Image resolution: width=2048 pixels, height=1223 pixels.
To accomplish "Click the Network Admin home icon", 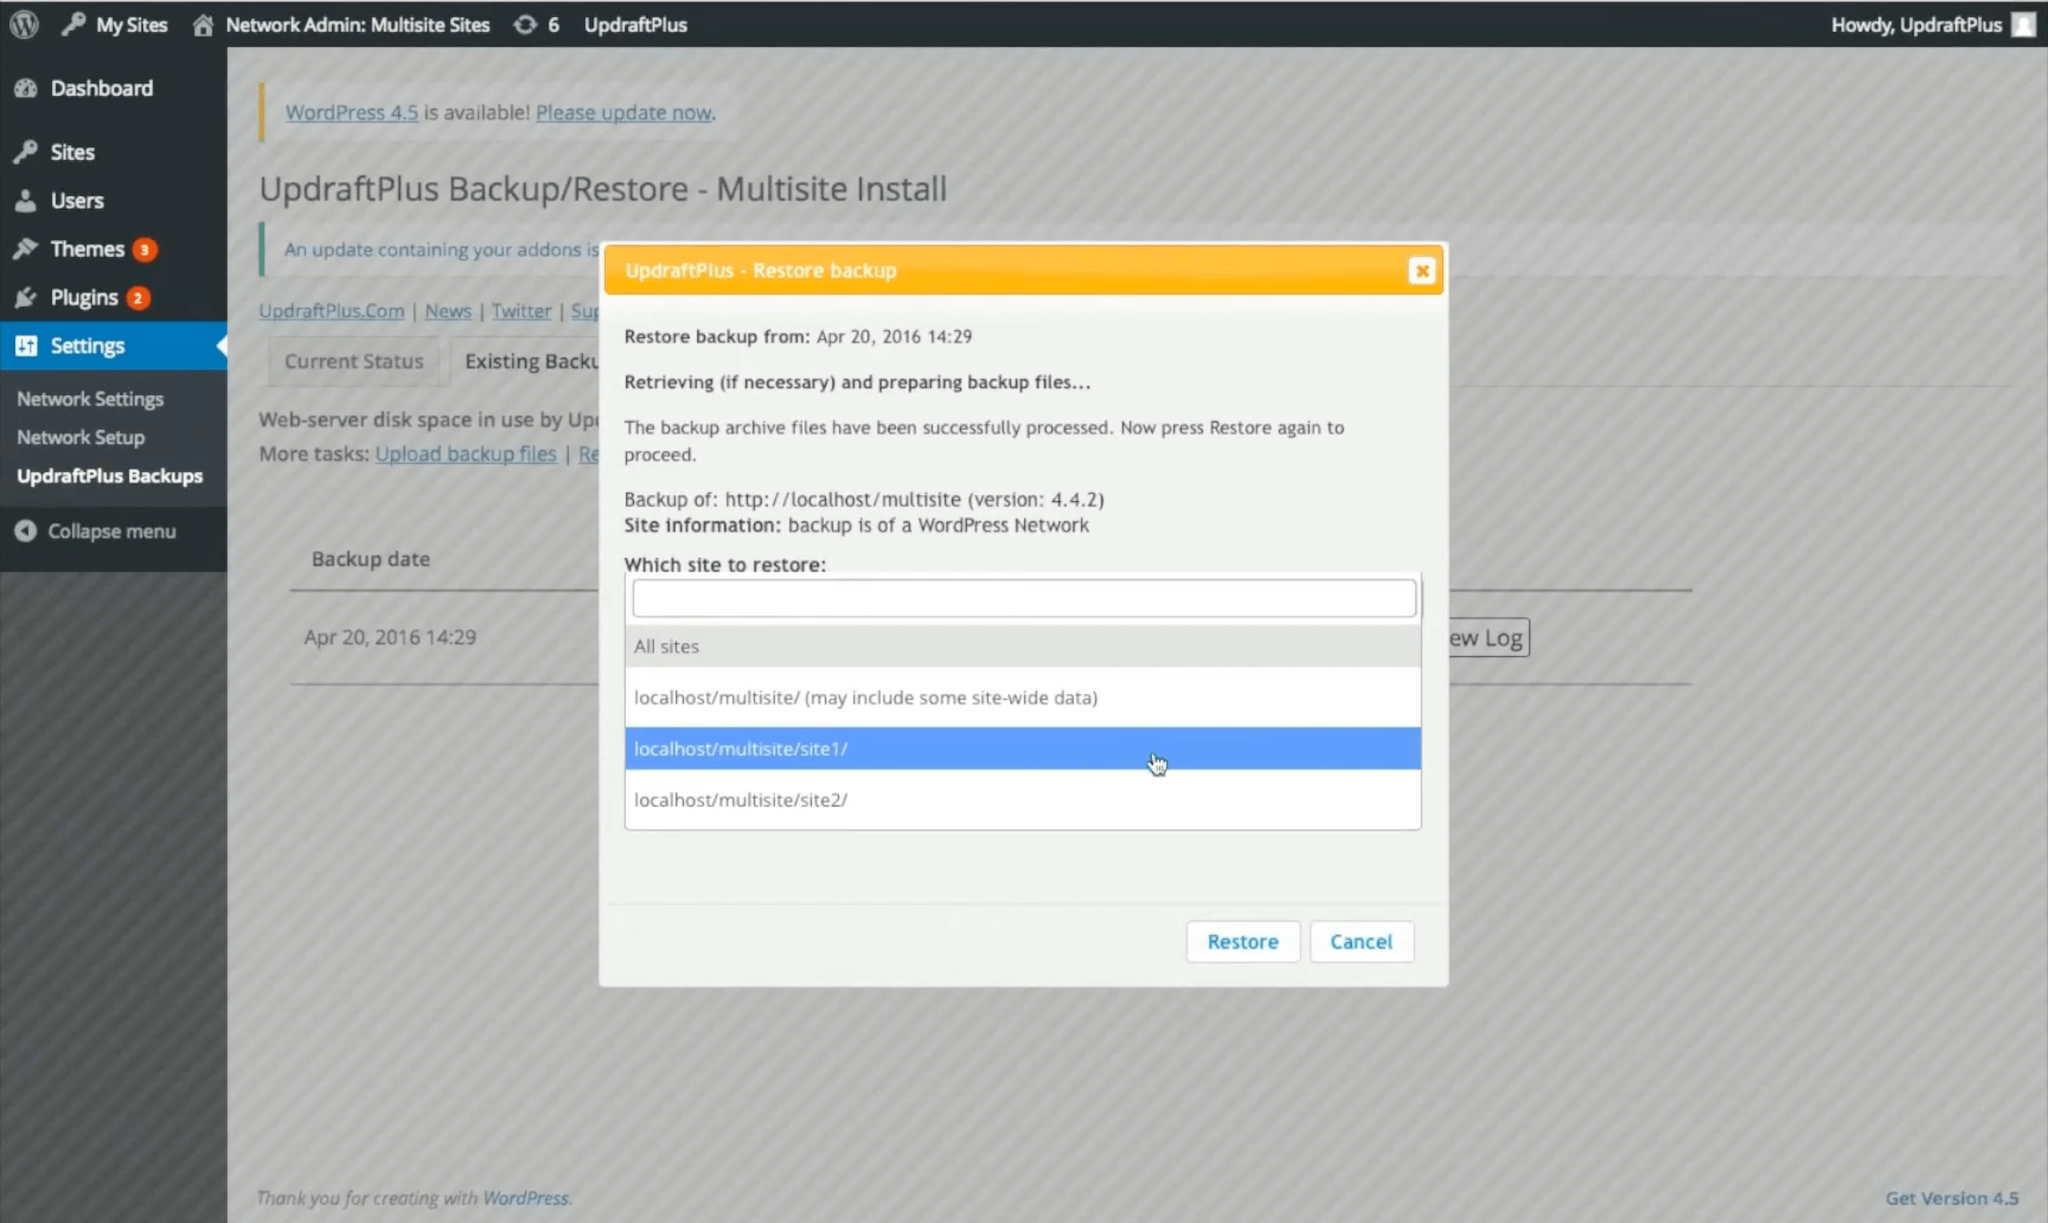I will tap(204, 25).
